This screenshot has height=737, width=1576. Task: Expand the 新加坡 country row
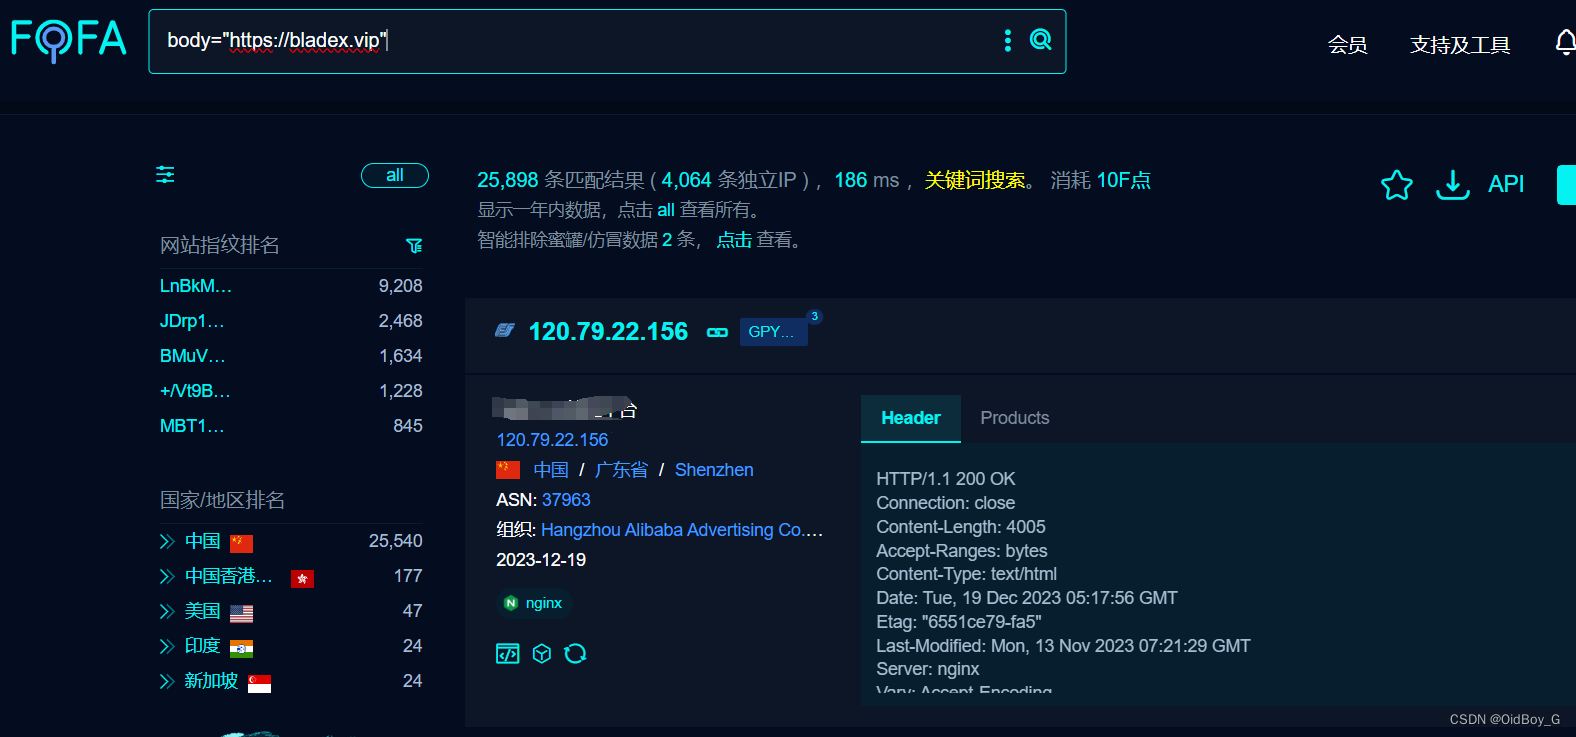tap(167, 681)
